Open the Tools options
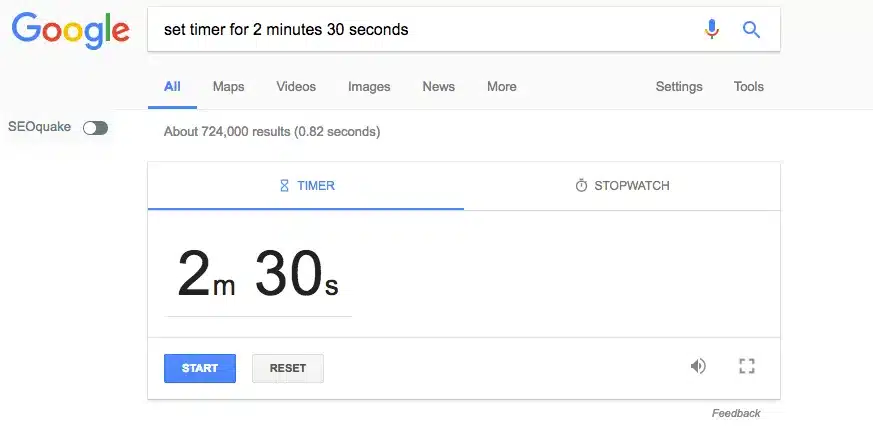The width and height of the screenshot is (873, 432). pyautogui.click(x=749, y=87)
